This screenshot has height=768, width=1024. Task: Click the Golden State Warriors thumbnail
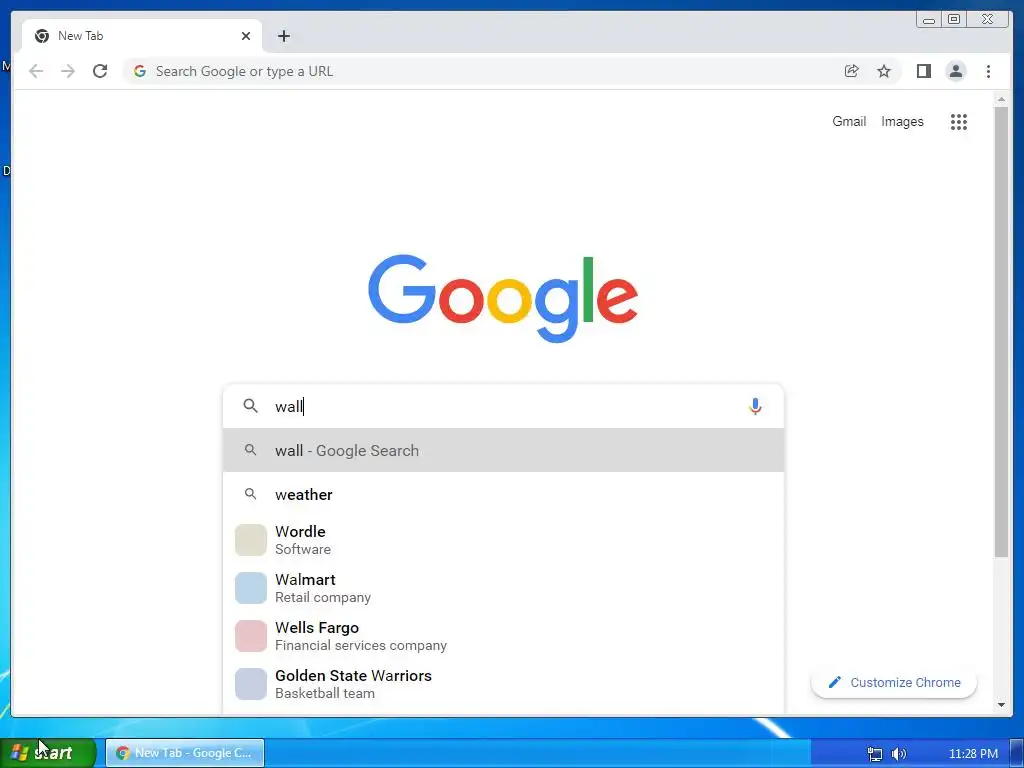point(251,684)
